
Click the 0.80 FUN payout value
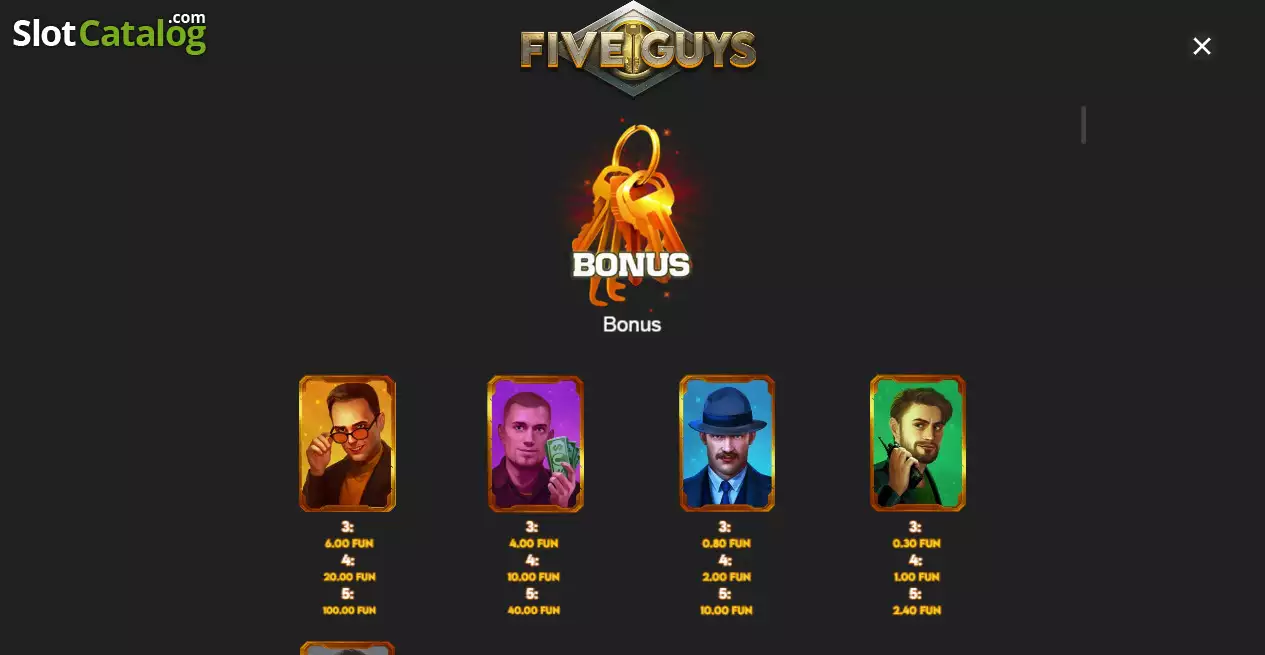pos(727,543)
